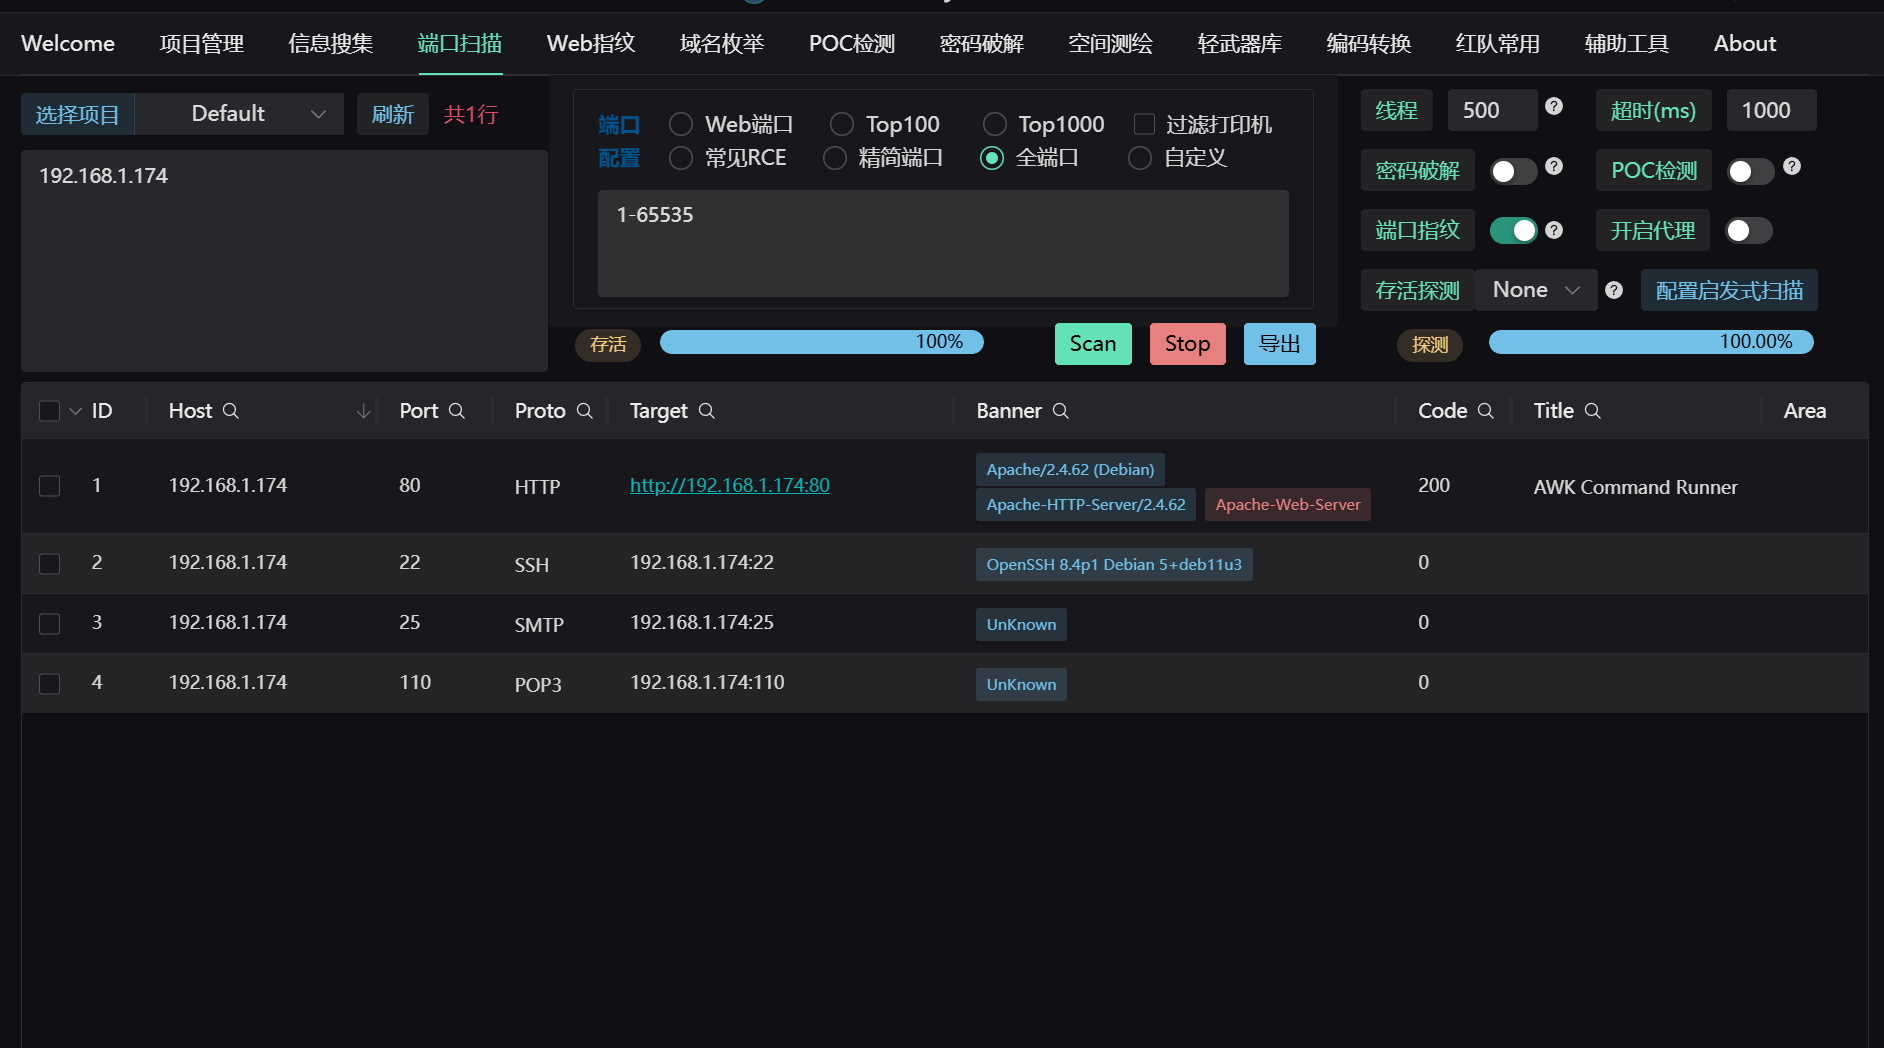
Task: Open the http://192.168.1.174:80 link
Action: coord(730,485)
